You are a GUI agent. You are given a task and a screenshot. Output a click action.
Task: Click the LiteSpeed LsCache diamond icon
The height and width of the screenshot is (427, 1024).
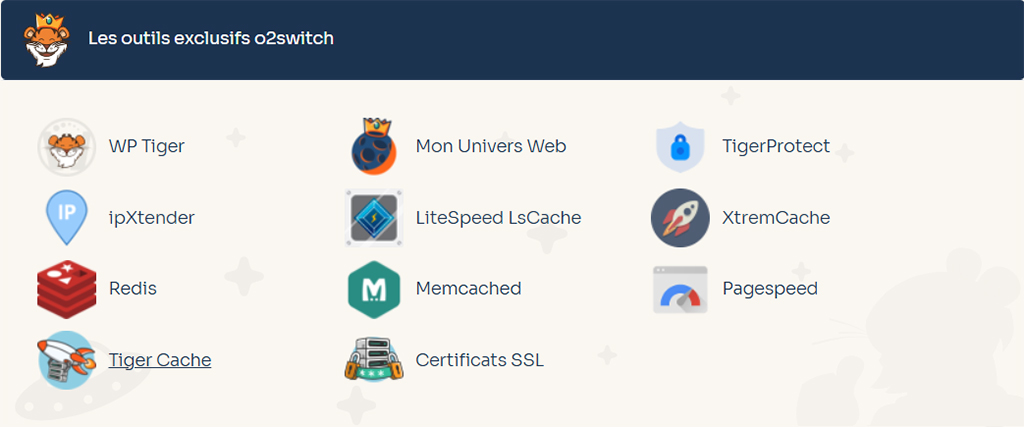(374, 218)
